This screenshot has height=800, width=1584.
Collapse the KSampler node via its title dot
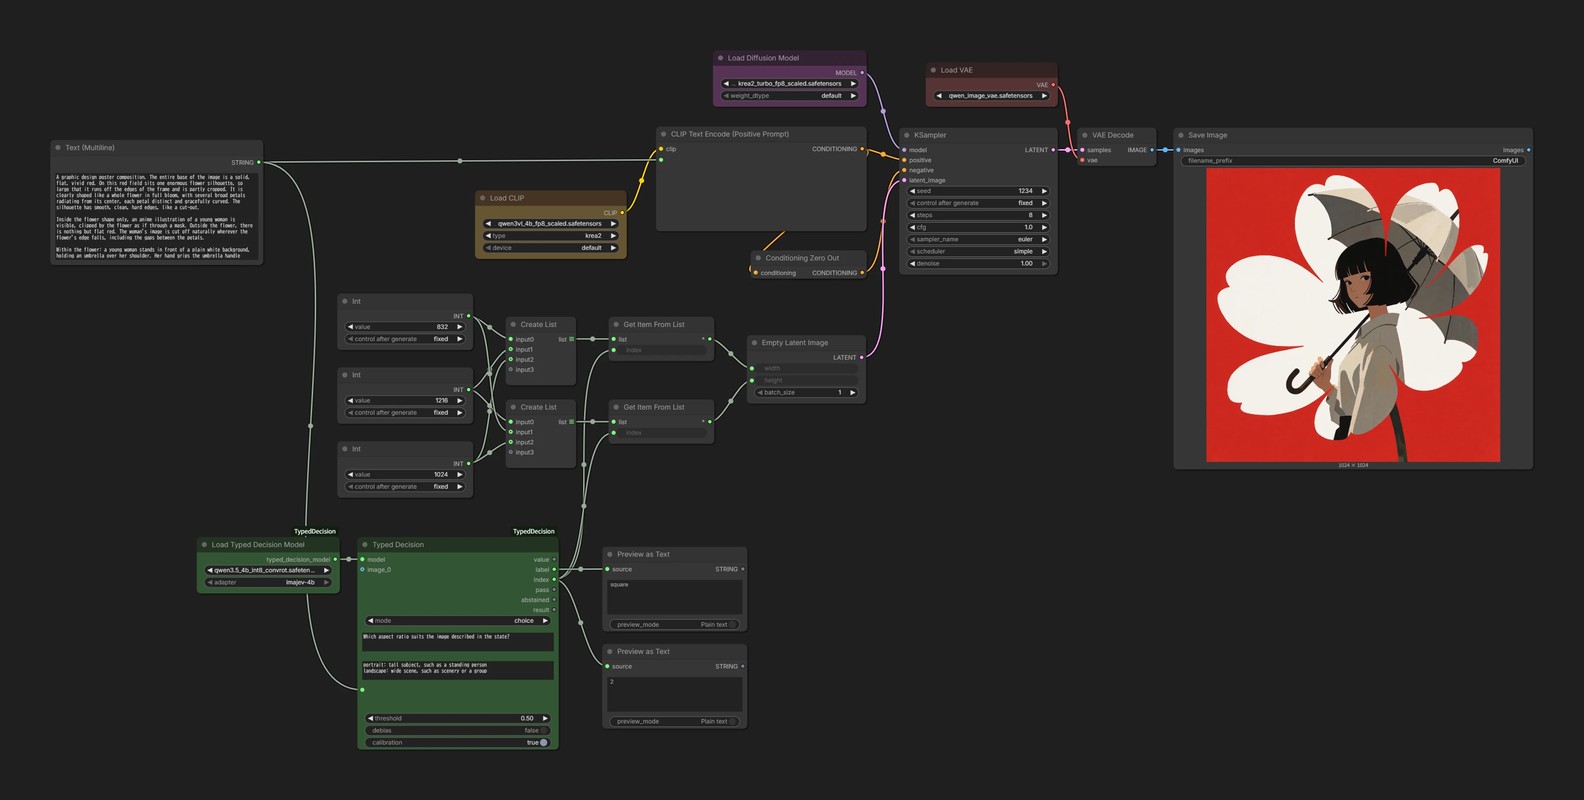(906, 135)
